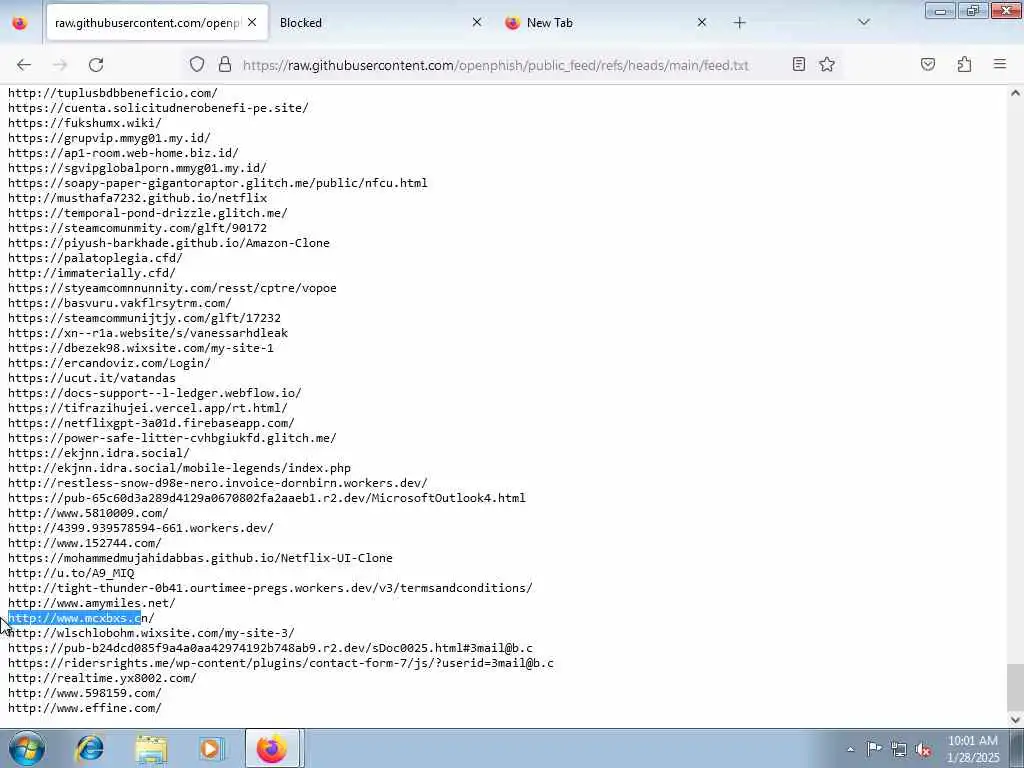The width and height of the screenshot is (1024, 768).
Task: Open the Firefox application menu
Action: click(1000, 64)
